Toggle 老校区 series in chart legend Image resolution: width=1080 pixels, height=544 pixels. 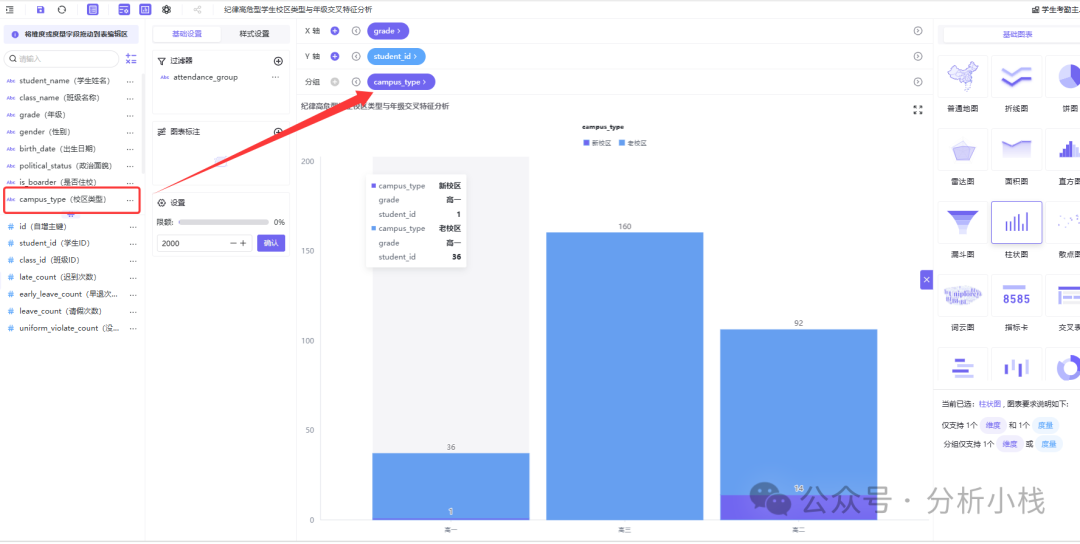click(x=633, y=143)
